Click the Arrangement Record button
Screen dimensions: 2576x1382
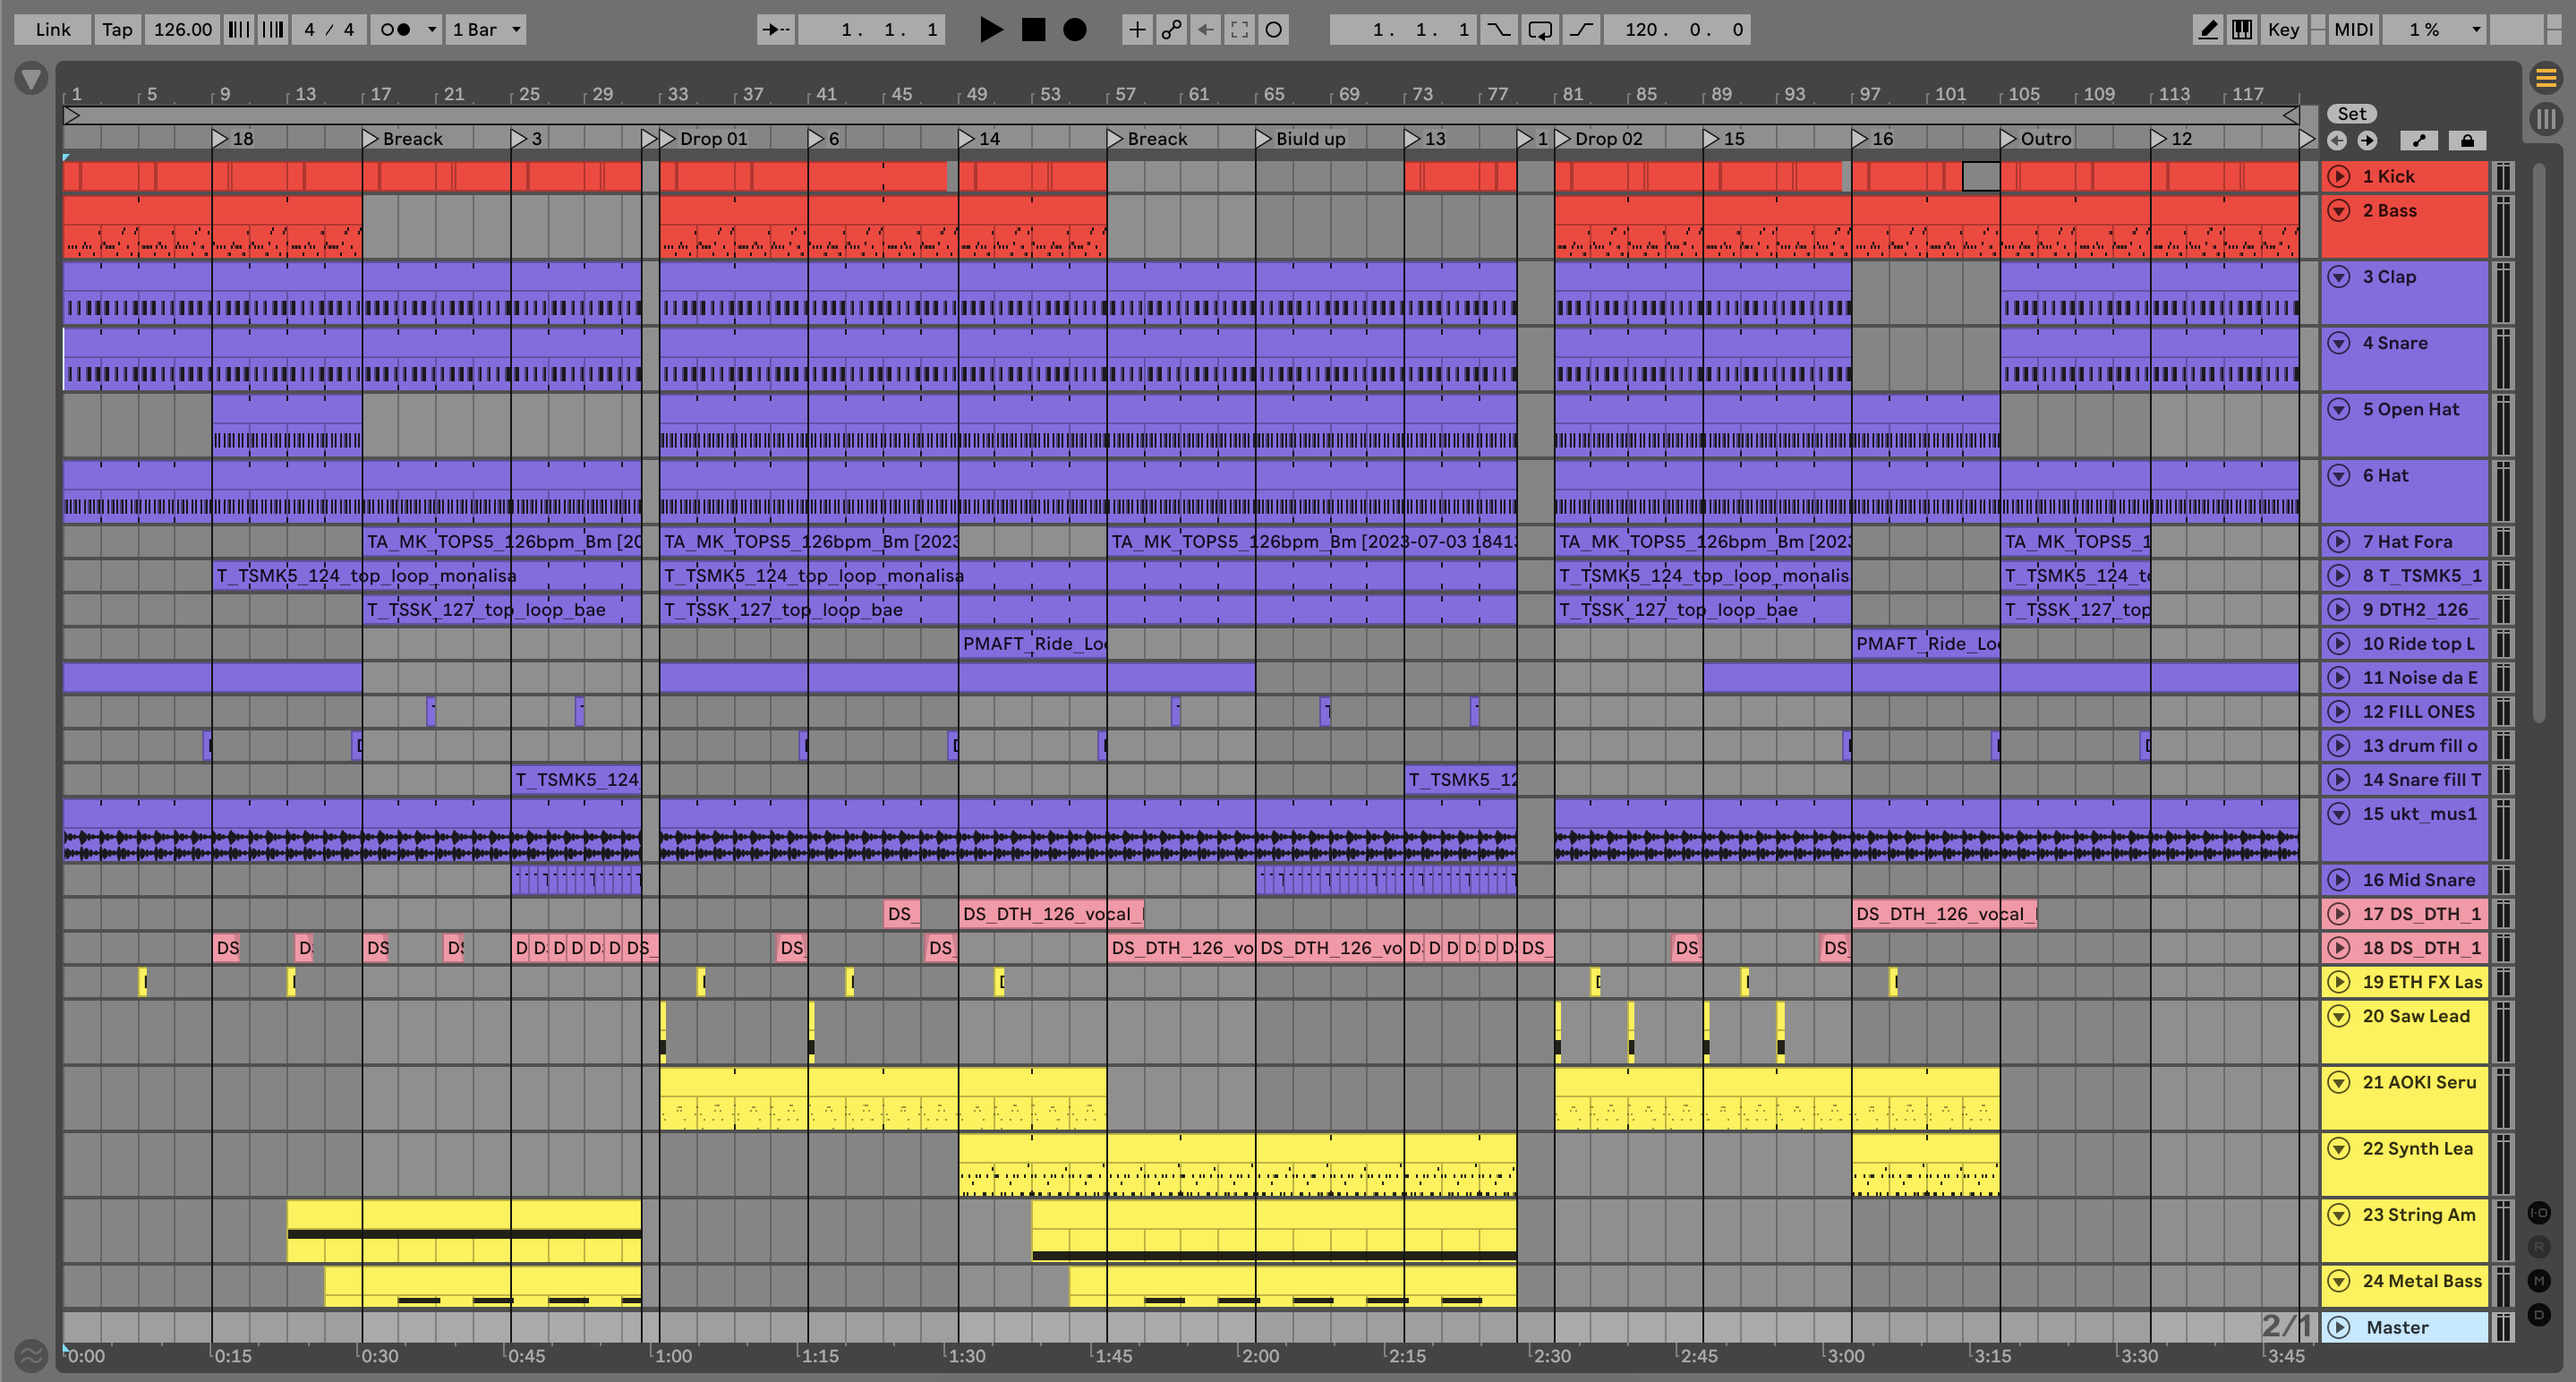click(1074, 29)
